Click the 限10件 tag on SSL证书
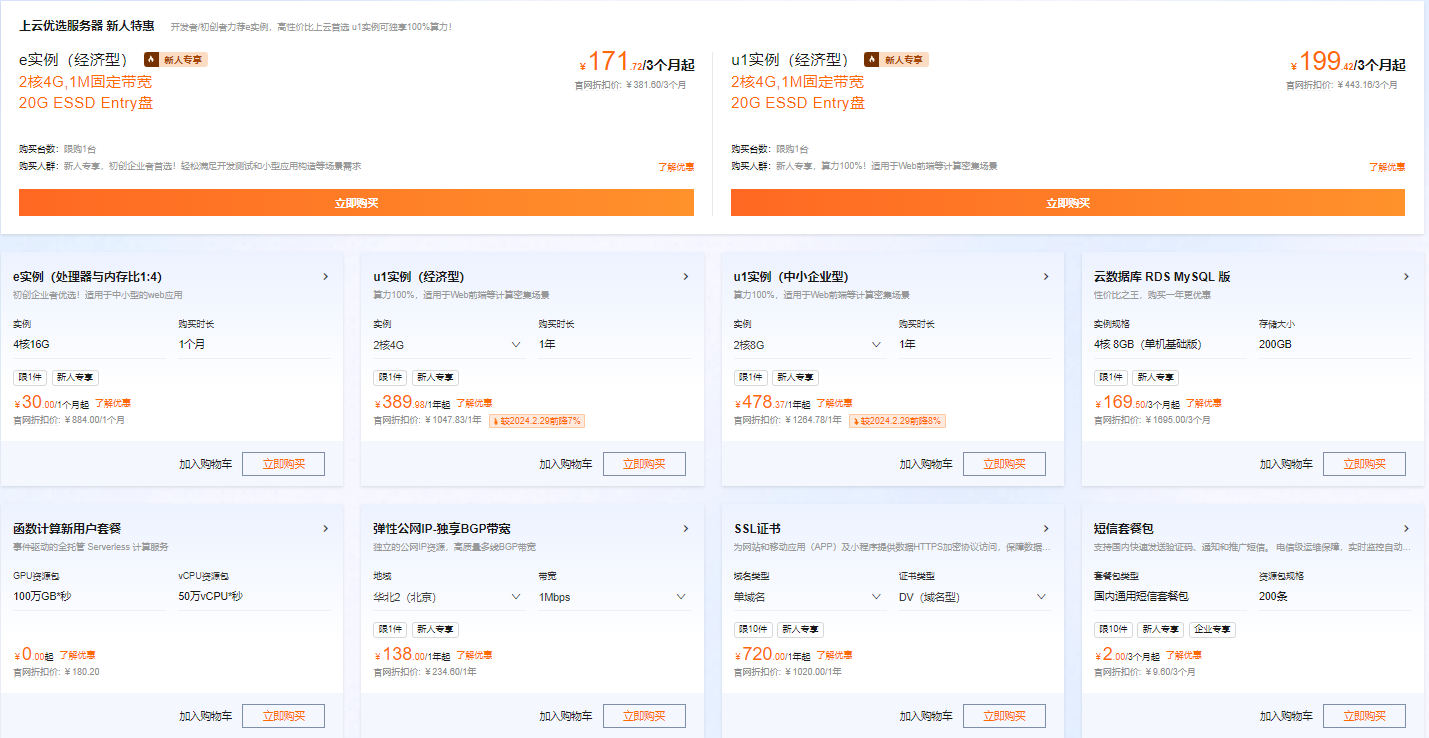The width and height of the screenshot is (1429, 738). (x=752, y=630)
